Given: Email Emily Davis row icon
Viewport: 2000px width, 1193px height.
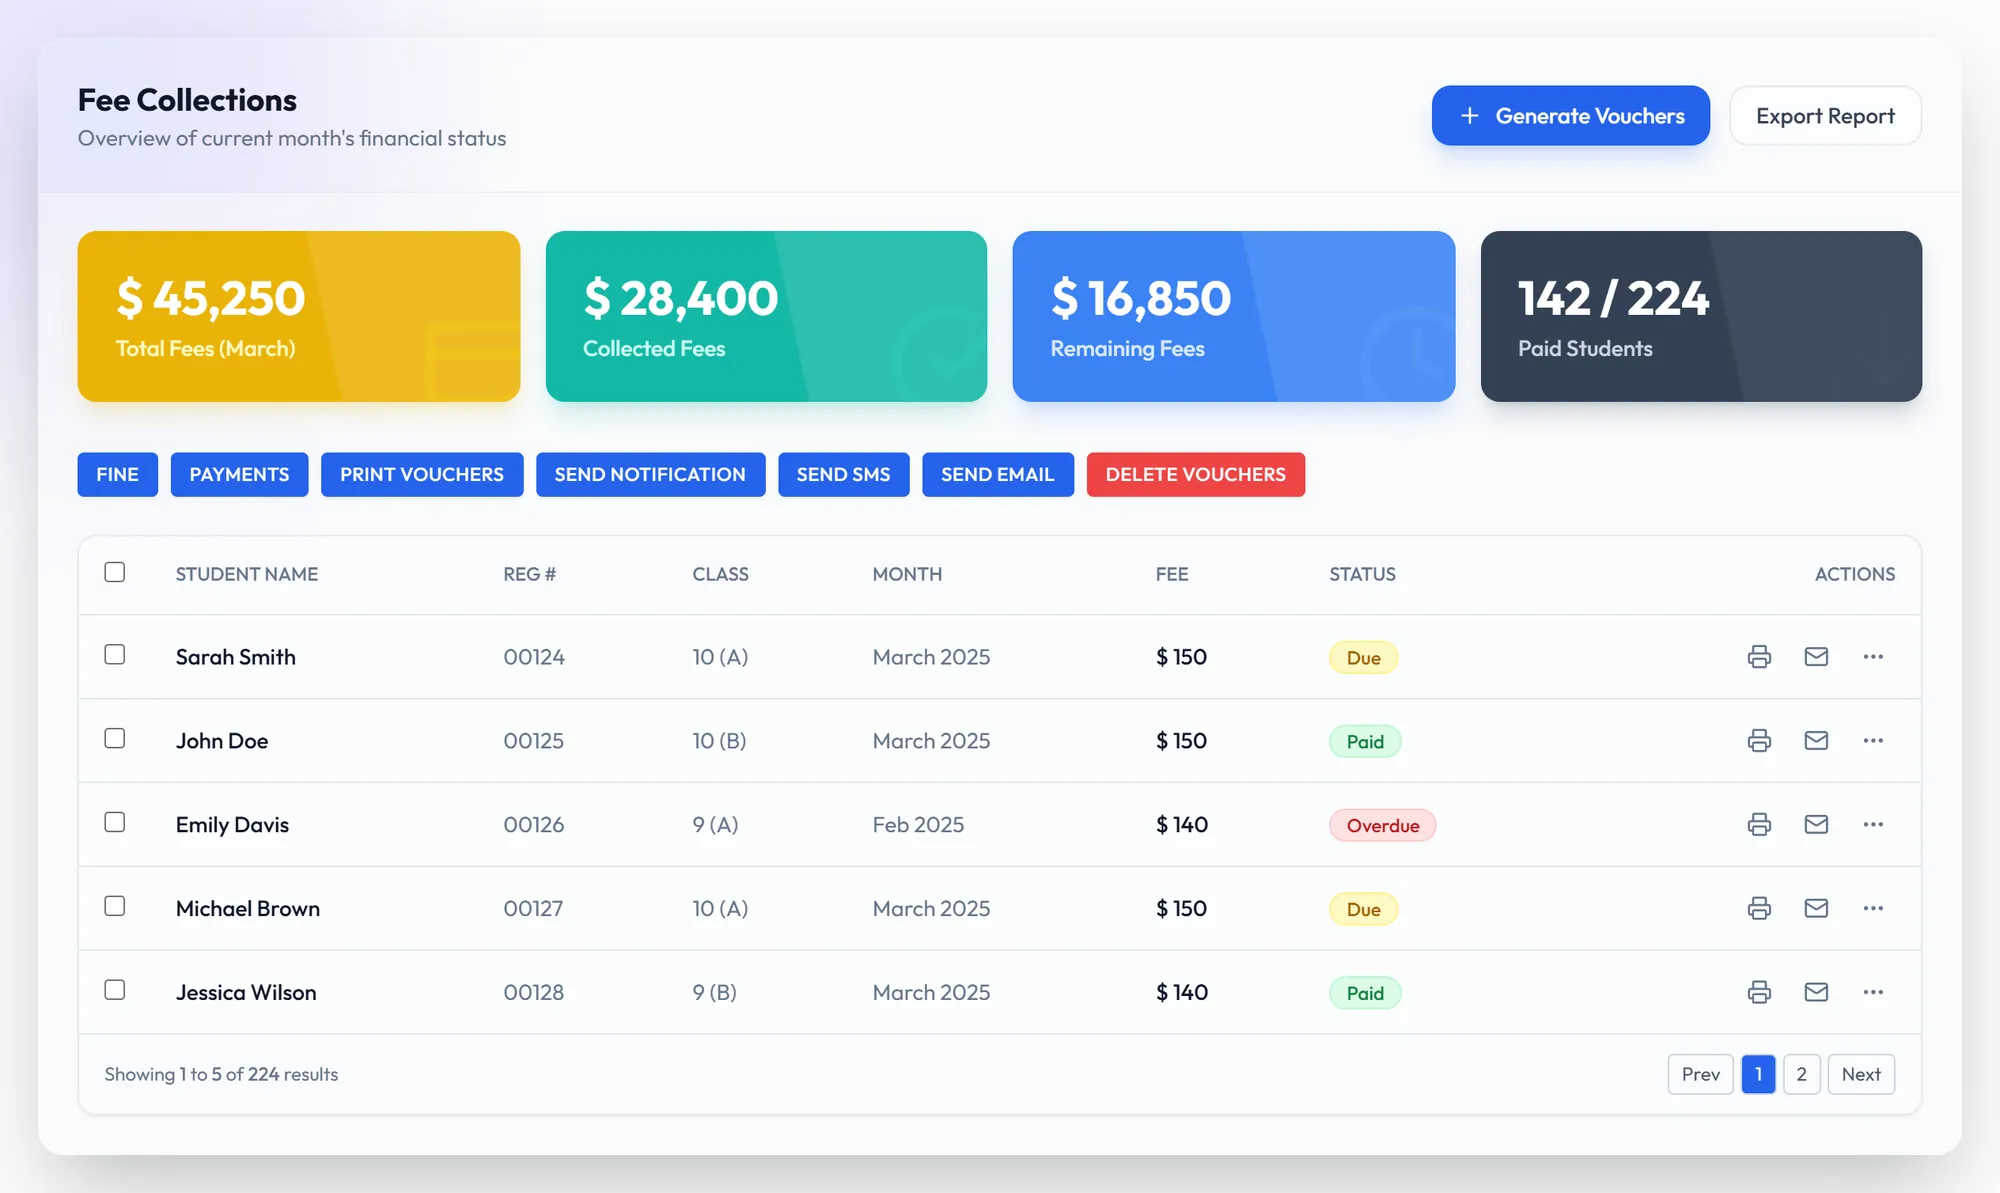Looking at the screenshot, I should pos(1816,825).
